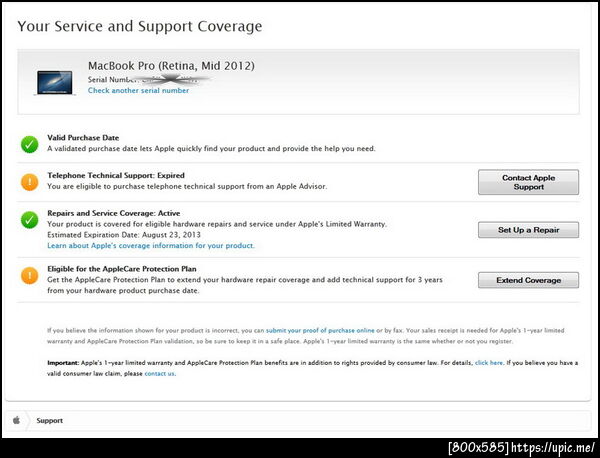This screenshot has height=458, width=600.
Task: Select Telephone Technical Support: Expired heading
Action: pyautogui.click(x=116, y=175)
